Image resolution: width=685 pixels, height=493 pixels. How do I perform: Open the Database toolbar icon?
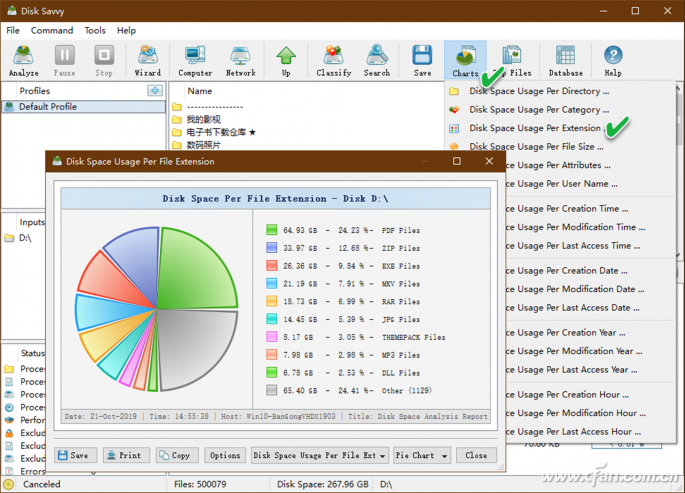click(566, 61)
